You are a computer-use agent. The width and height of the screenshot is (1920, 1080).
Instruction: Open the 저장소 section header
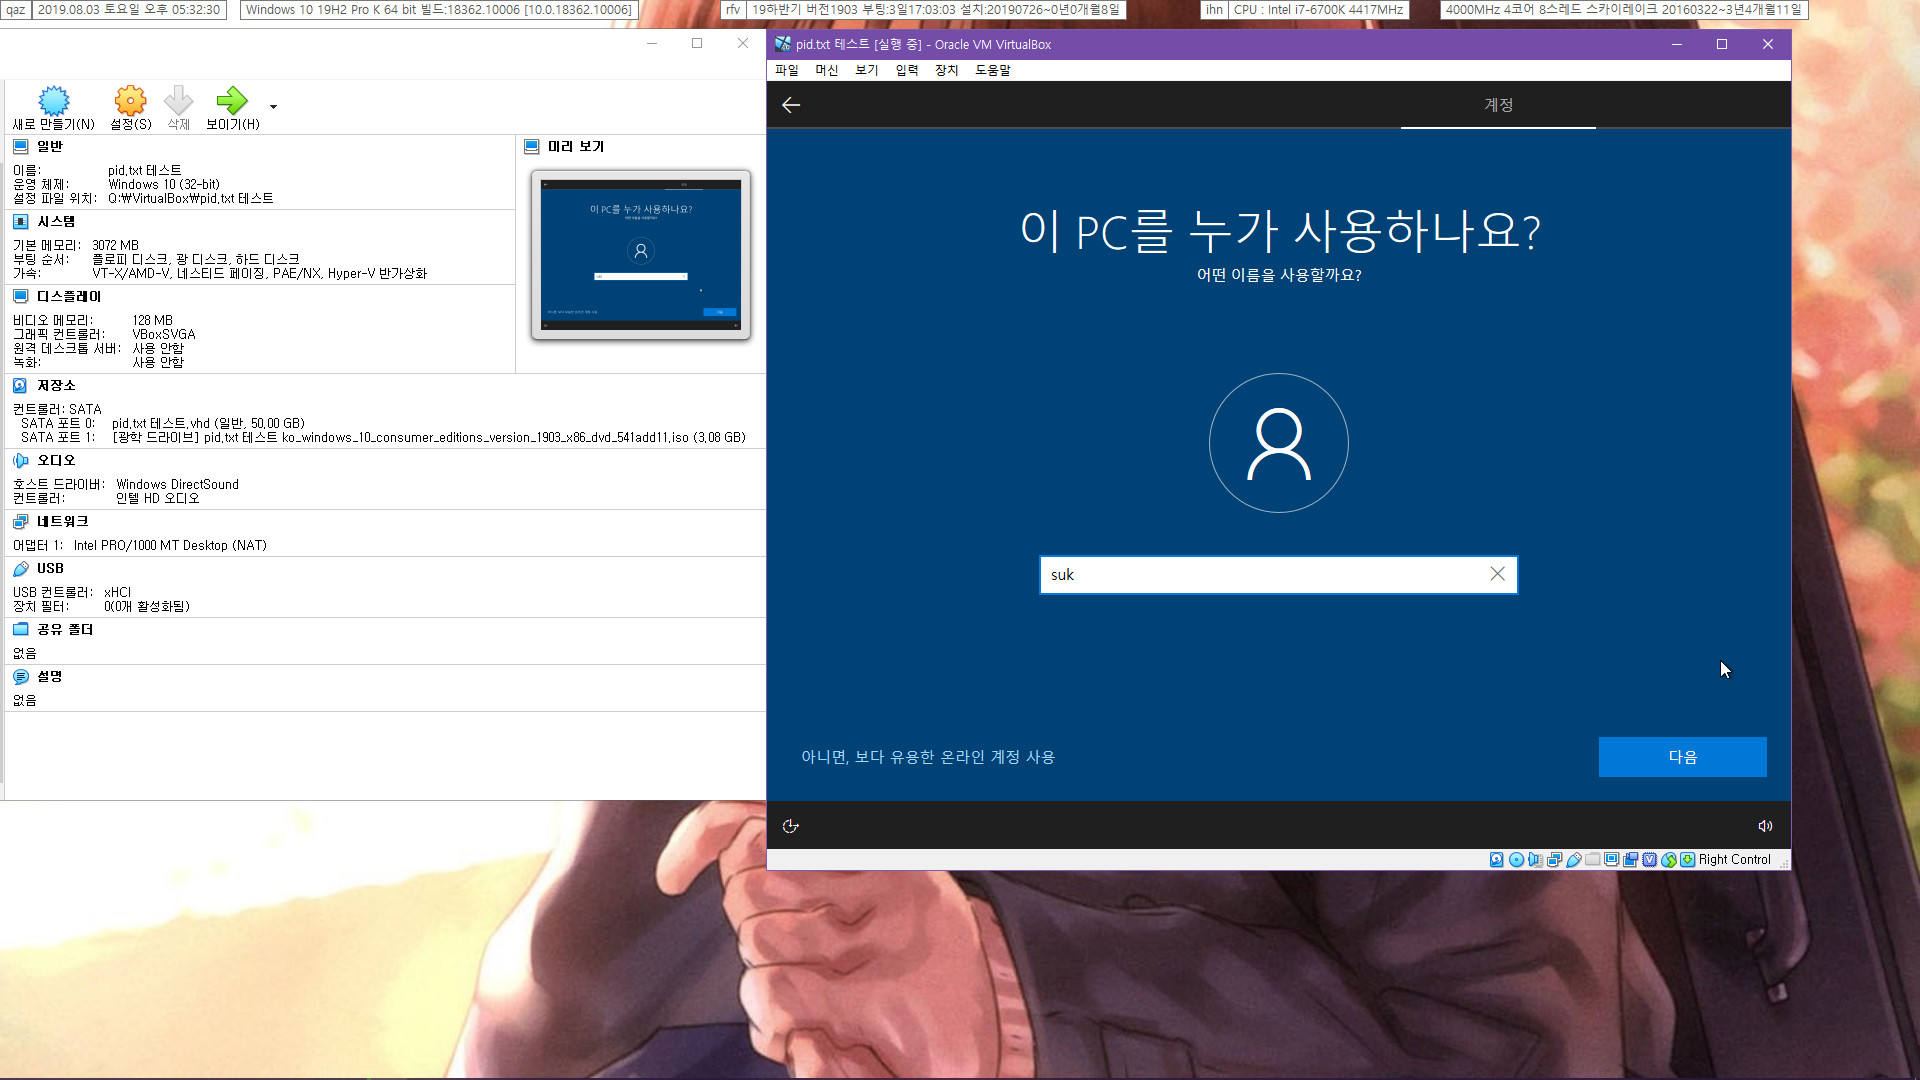[56, 385]
